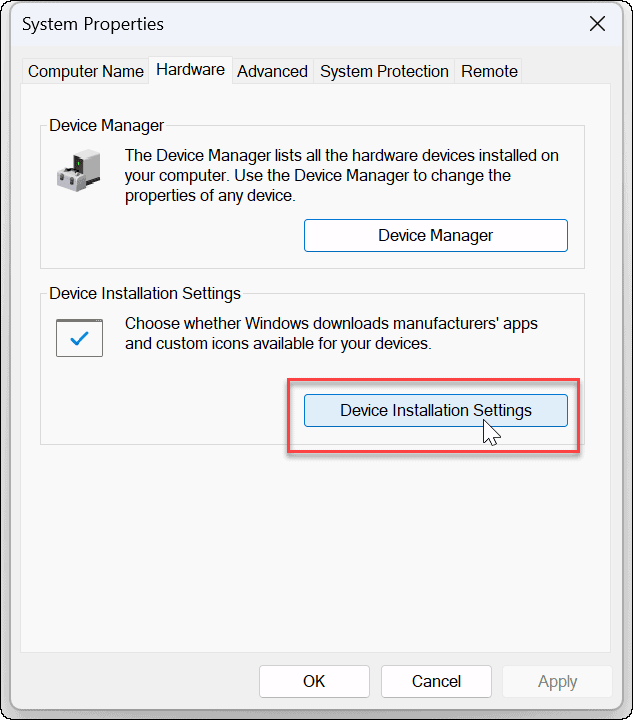Cancel the System Properties dialog

tap(436, 681)
